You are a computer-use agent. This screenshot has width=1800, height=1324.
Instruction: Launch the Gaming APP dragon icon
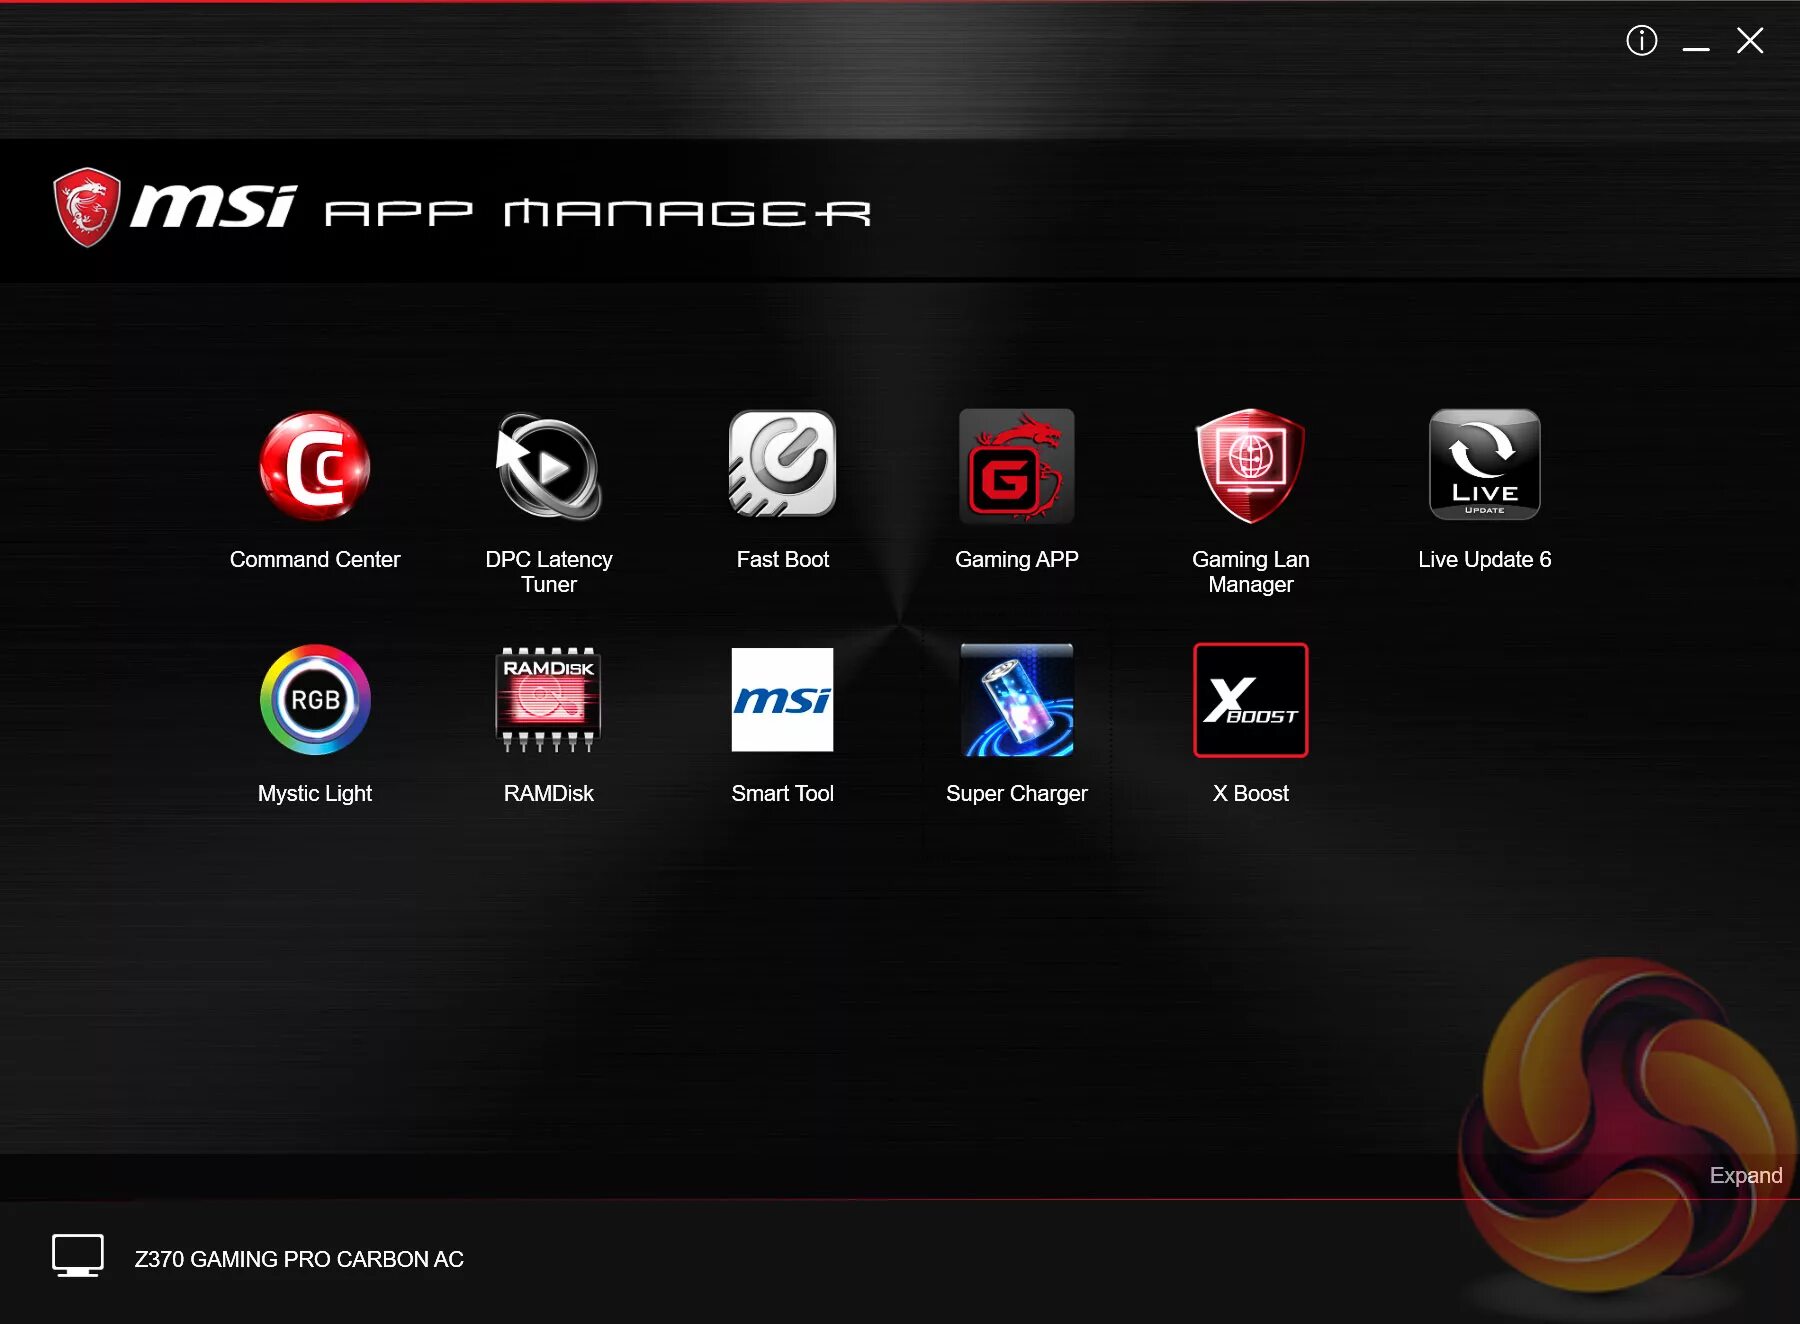[1017, 466]
